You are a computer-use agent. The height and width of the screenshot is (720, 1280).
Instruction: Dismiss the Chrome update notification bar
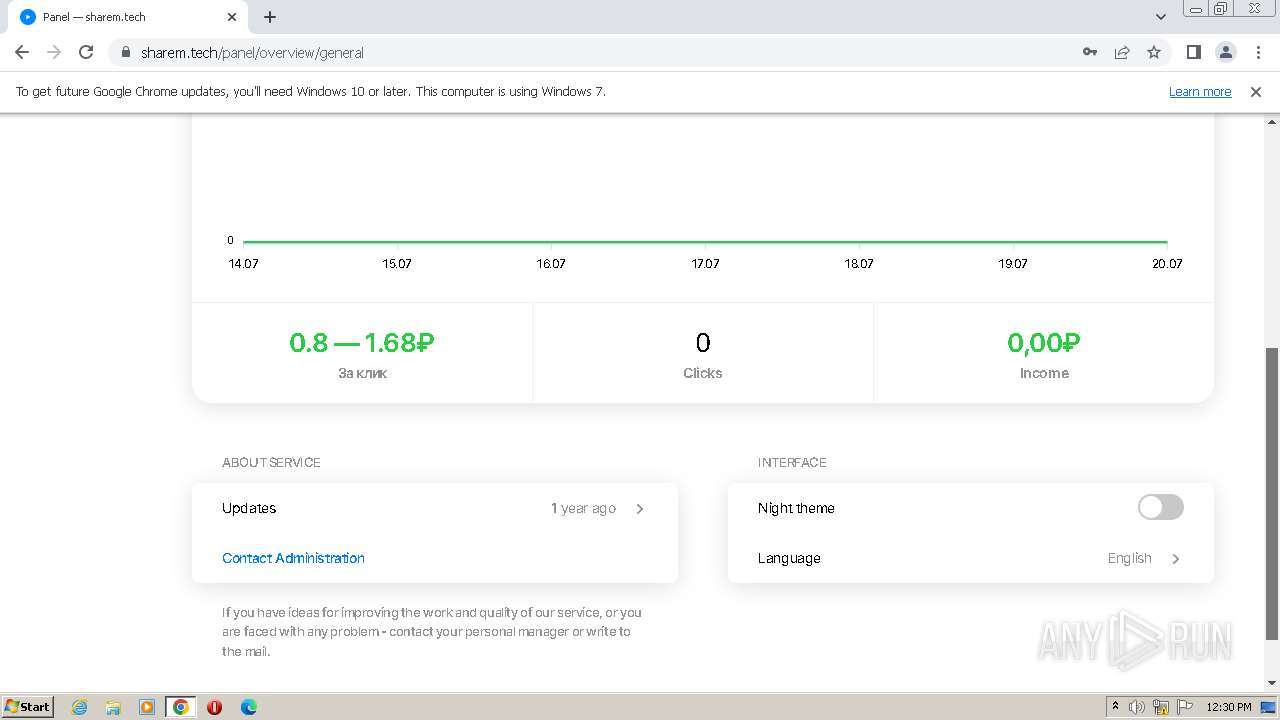click(x=1256, y=91)
